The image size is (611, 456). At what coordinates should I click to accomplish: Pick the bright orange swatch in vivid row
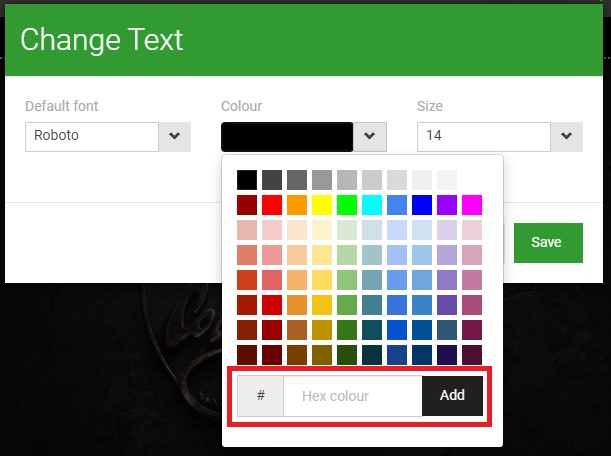tap(297, 205)
